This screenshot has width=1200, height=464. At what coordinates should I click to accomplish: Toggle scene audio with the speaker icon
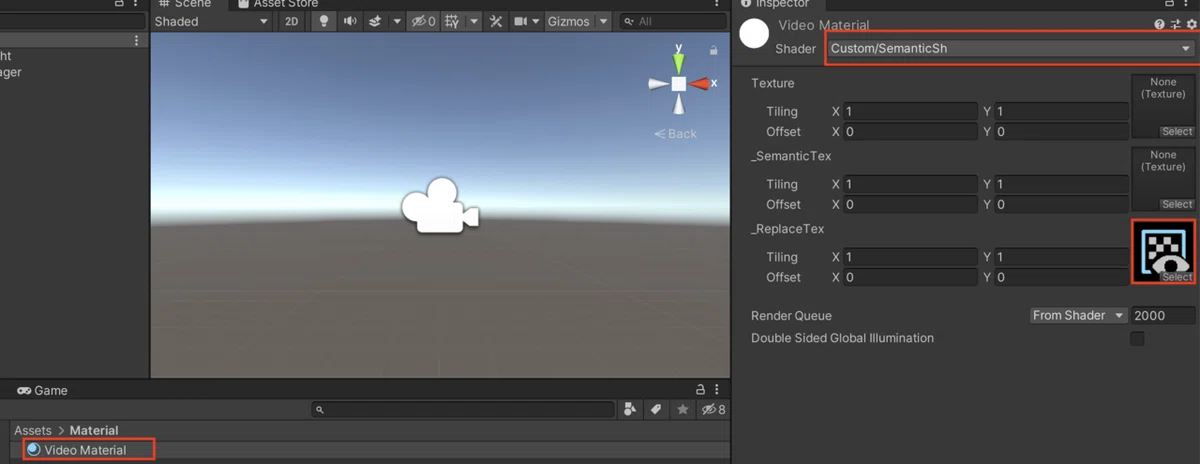(350, 21)
